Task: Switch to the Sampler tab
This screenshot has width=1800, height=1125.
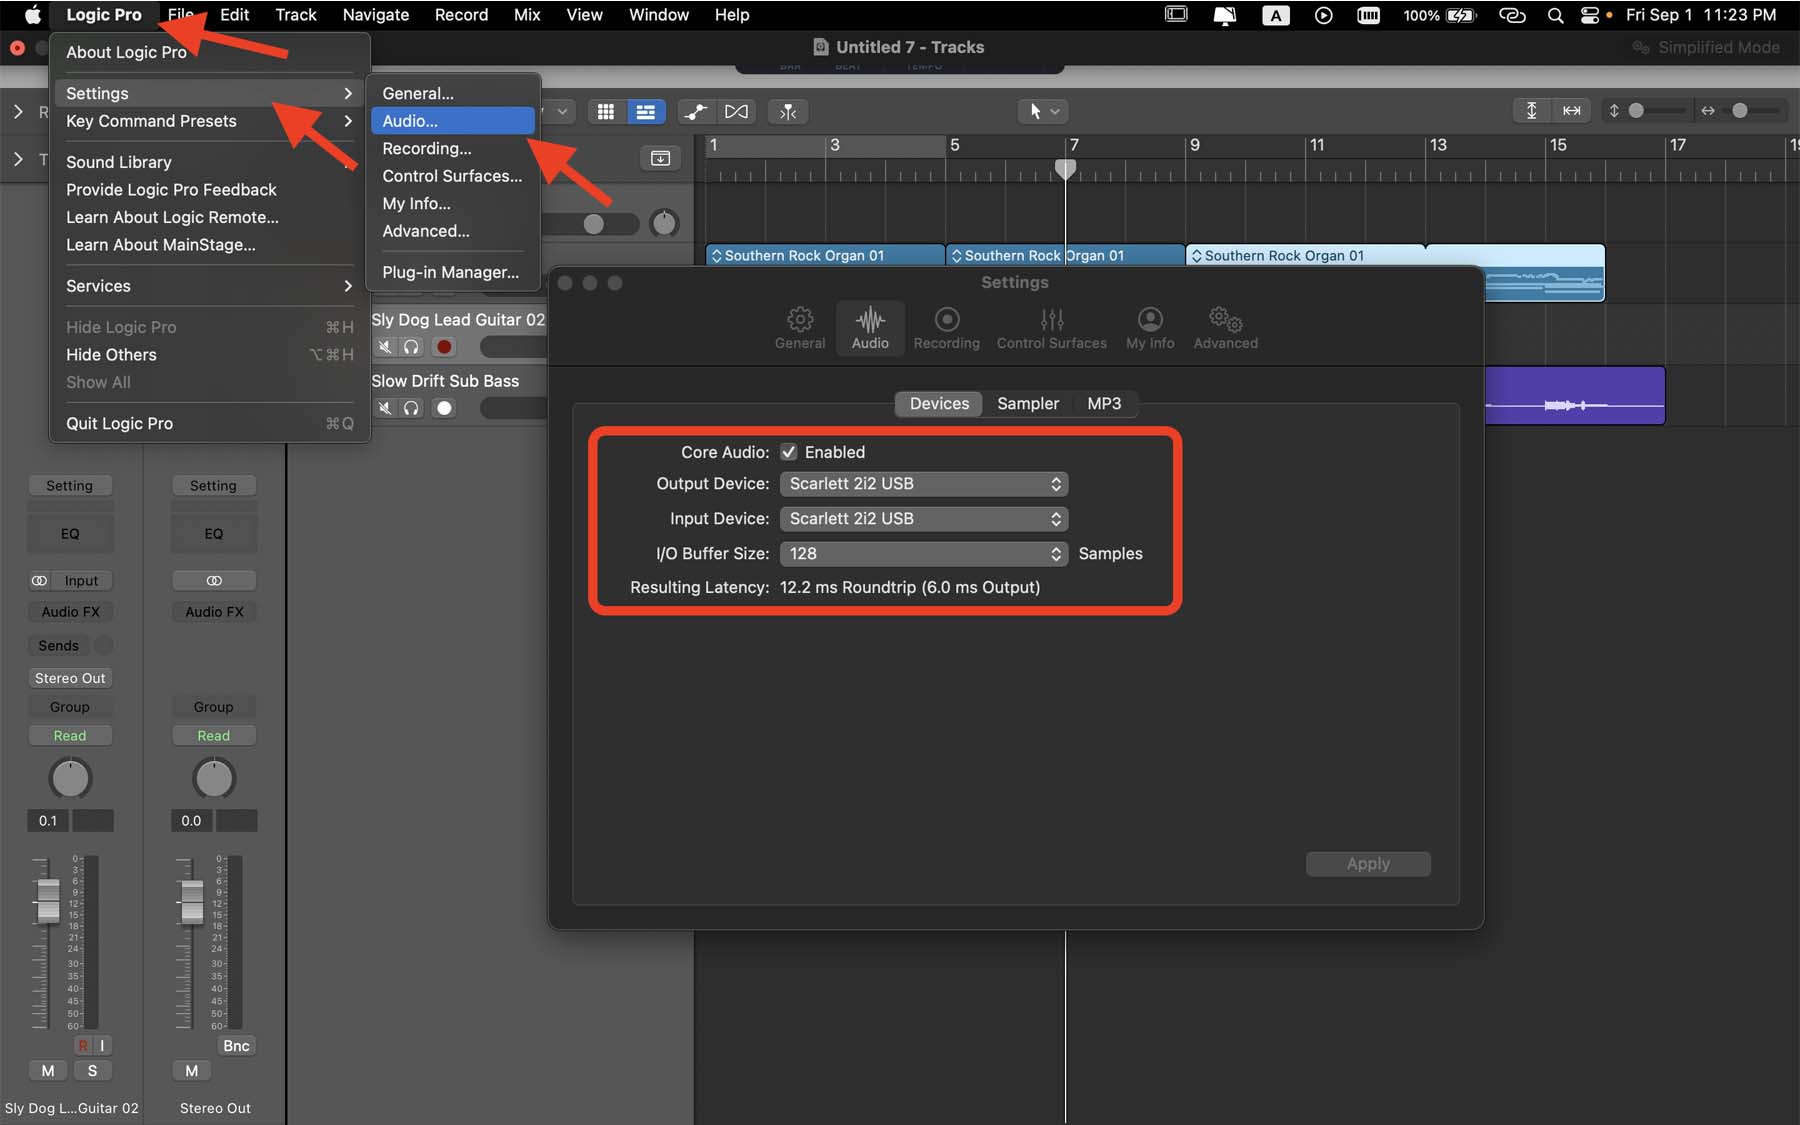Action: tap(1027, 404)
